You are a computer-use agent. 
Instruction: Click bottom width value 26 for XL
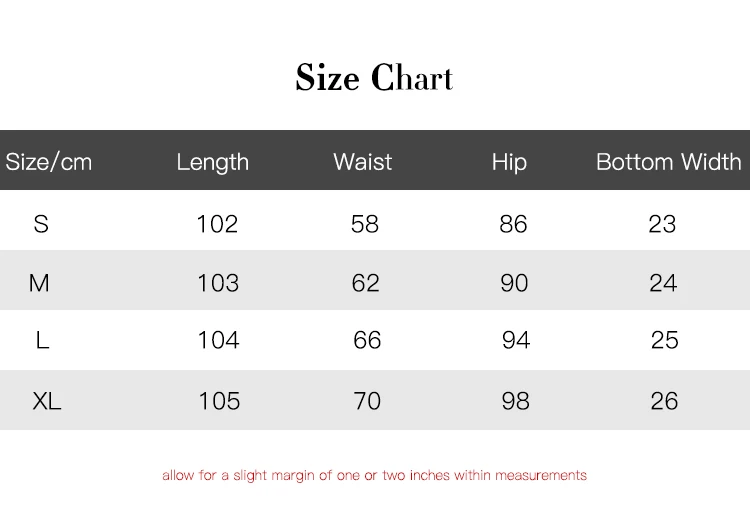(664, 402)
